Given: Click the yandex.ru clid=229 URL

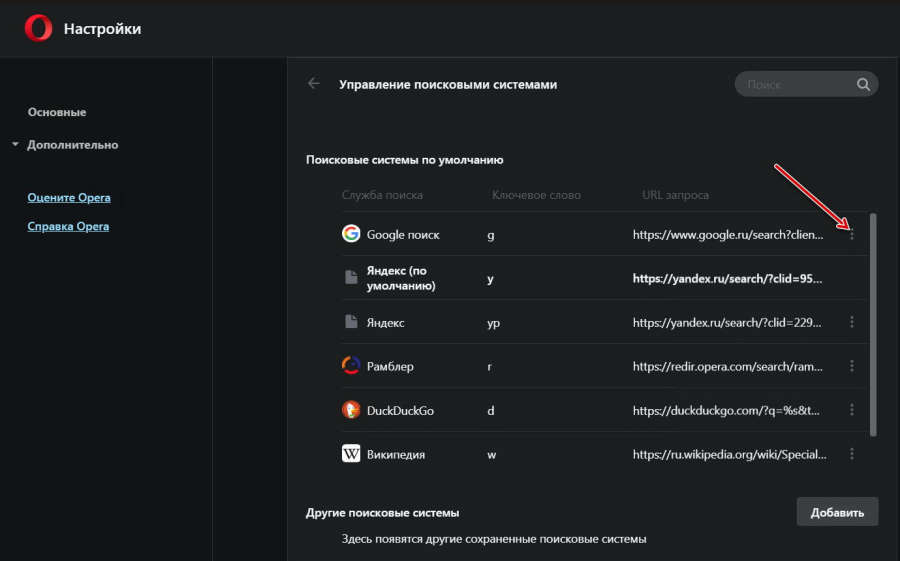Looking at the screenshot, I should pos(727,323).
